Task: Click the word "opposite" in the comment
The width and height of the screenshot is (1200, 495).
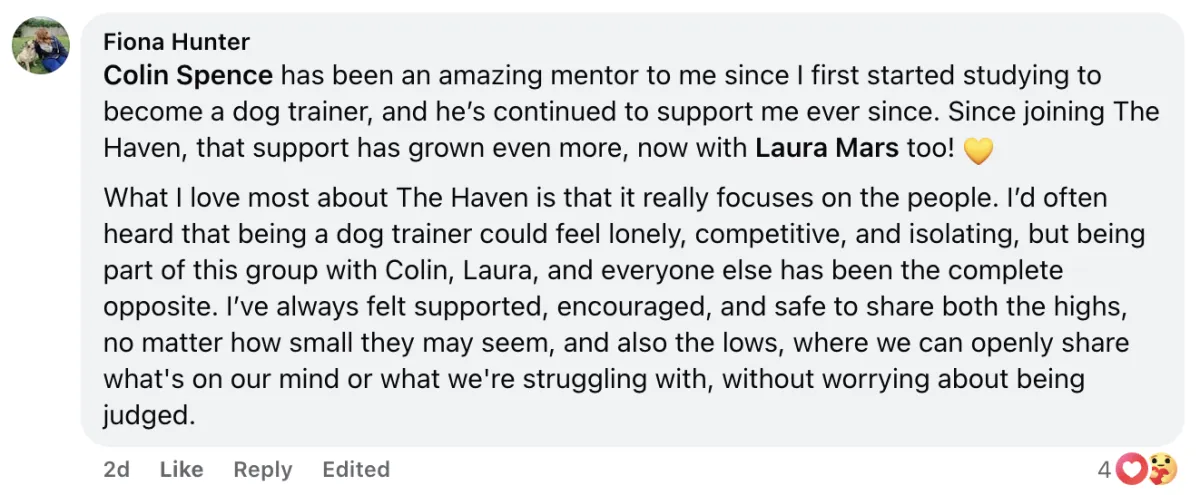Action: [x=152, y=307]
